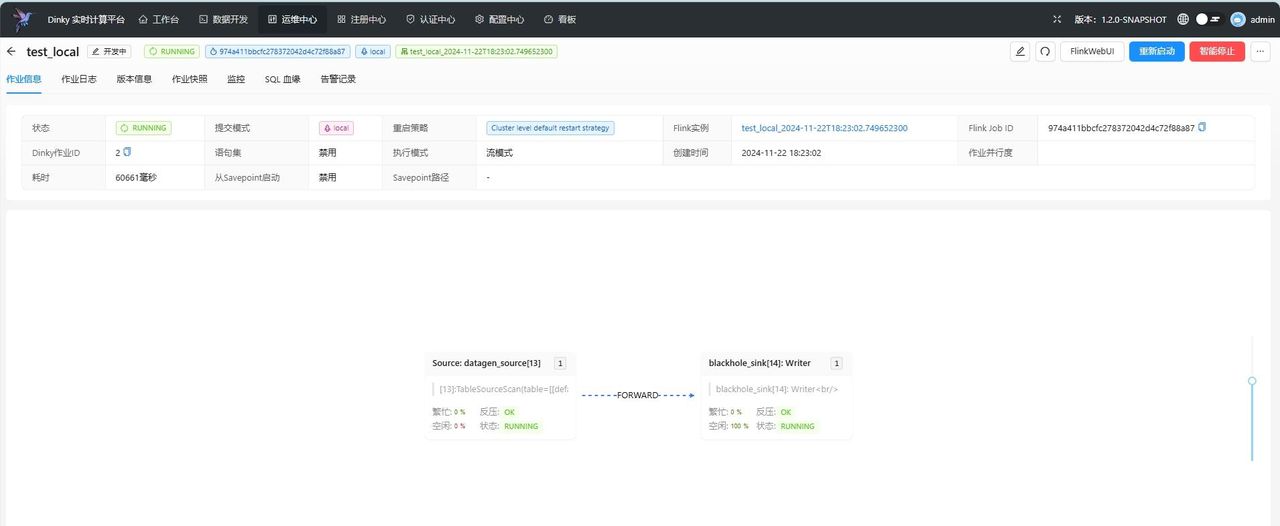
Task: Click job ID tag in header
Action: [277, 51]
